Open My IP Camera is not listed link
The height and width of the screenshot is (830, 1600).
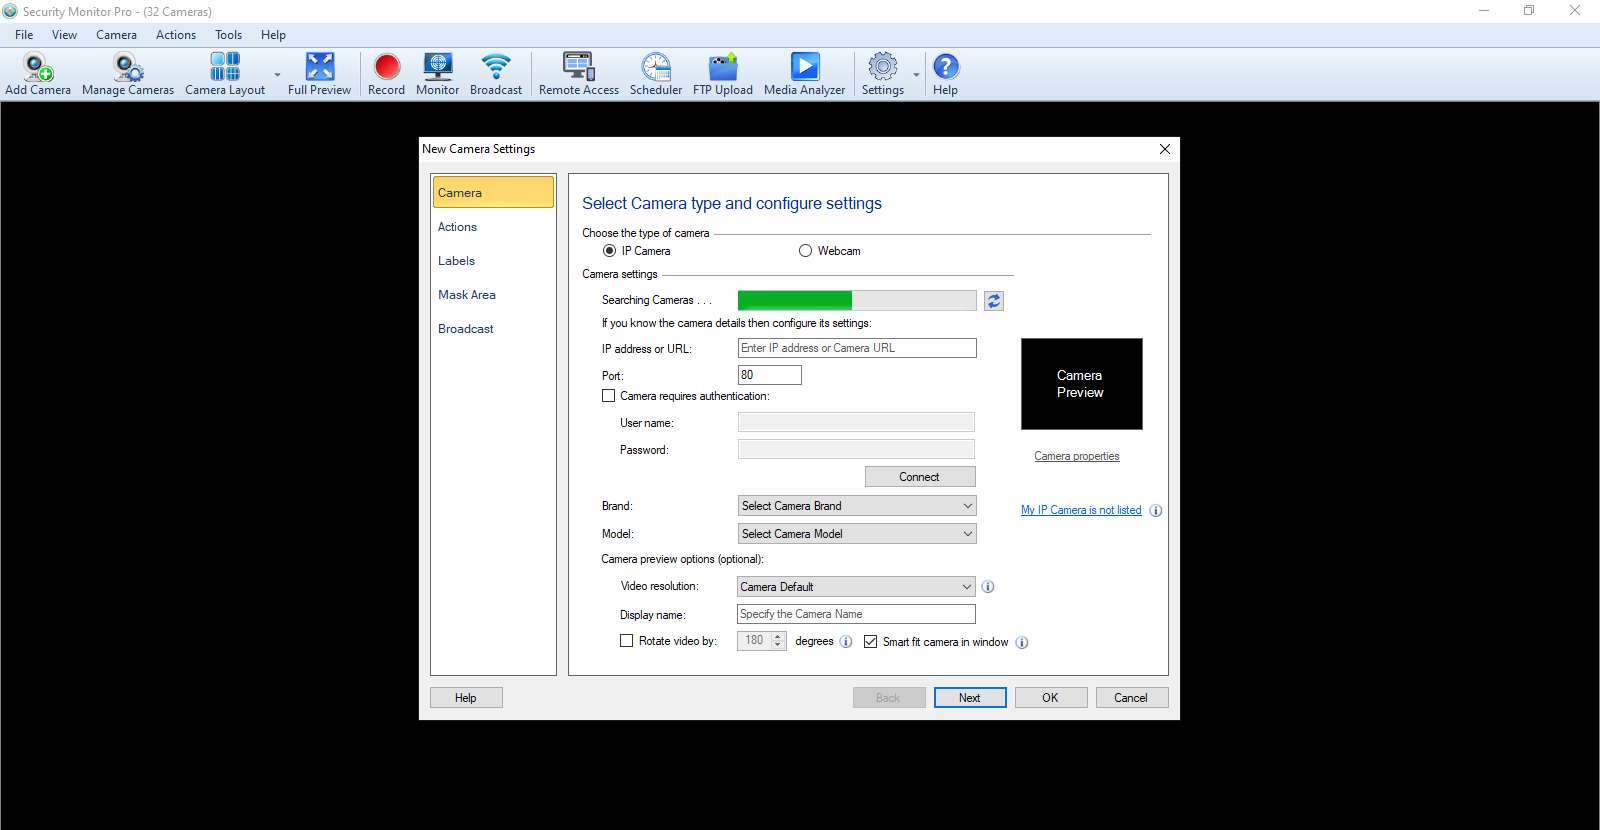[x=1081, y=510]
